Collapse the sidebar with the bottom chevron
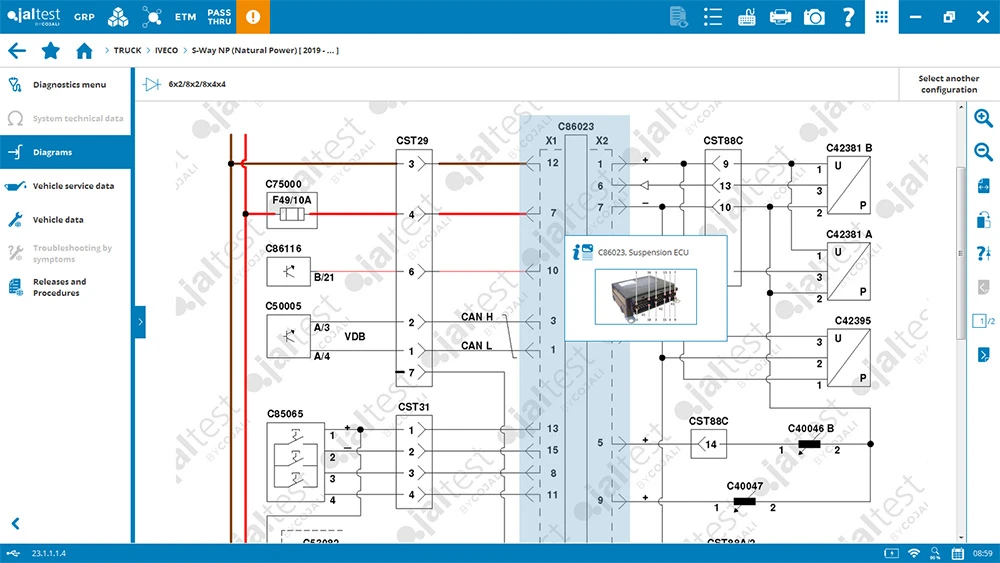Screen dimensions: 1000x563 (x=16, y=523)
